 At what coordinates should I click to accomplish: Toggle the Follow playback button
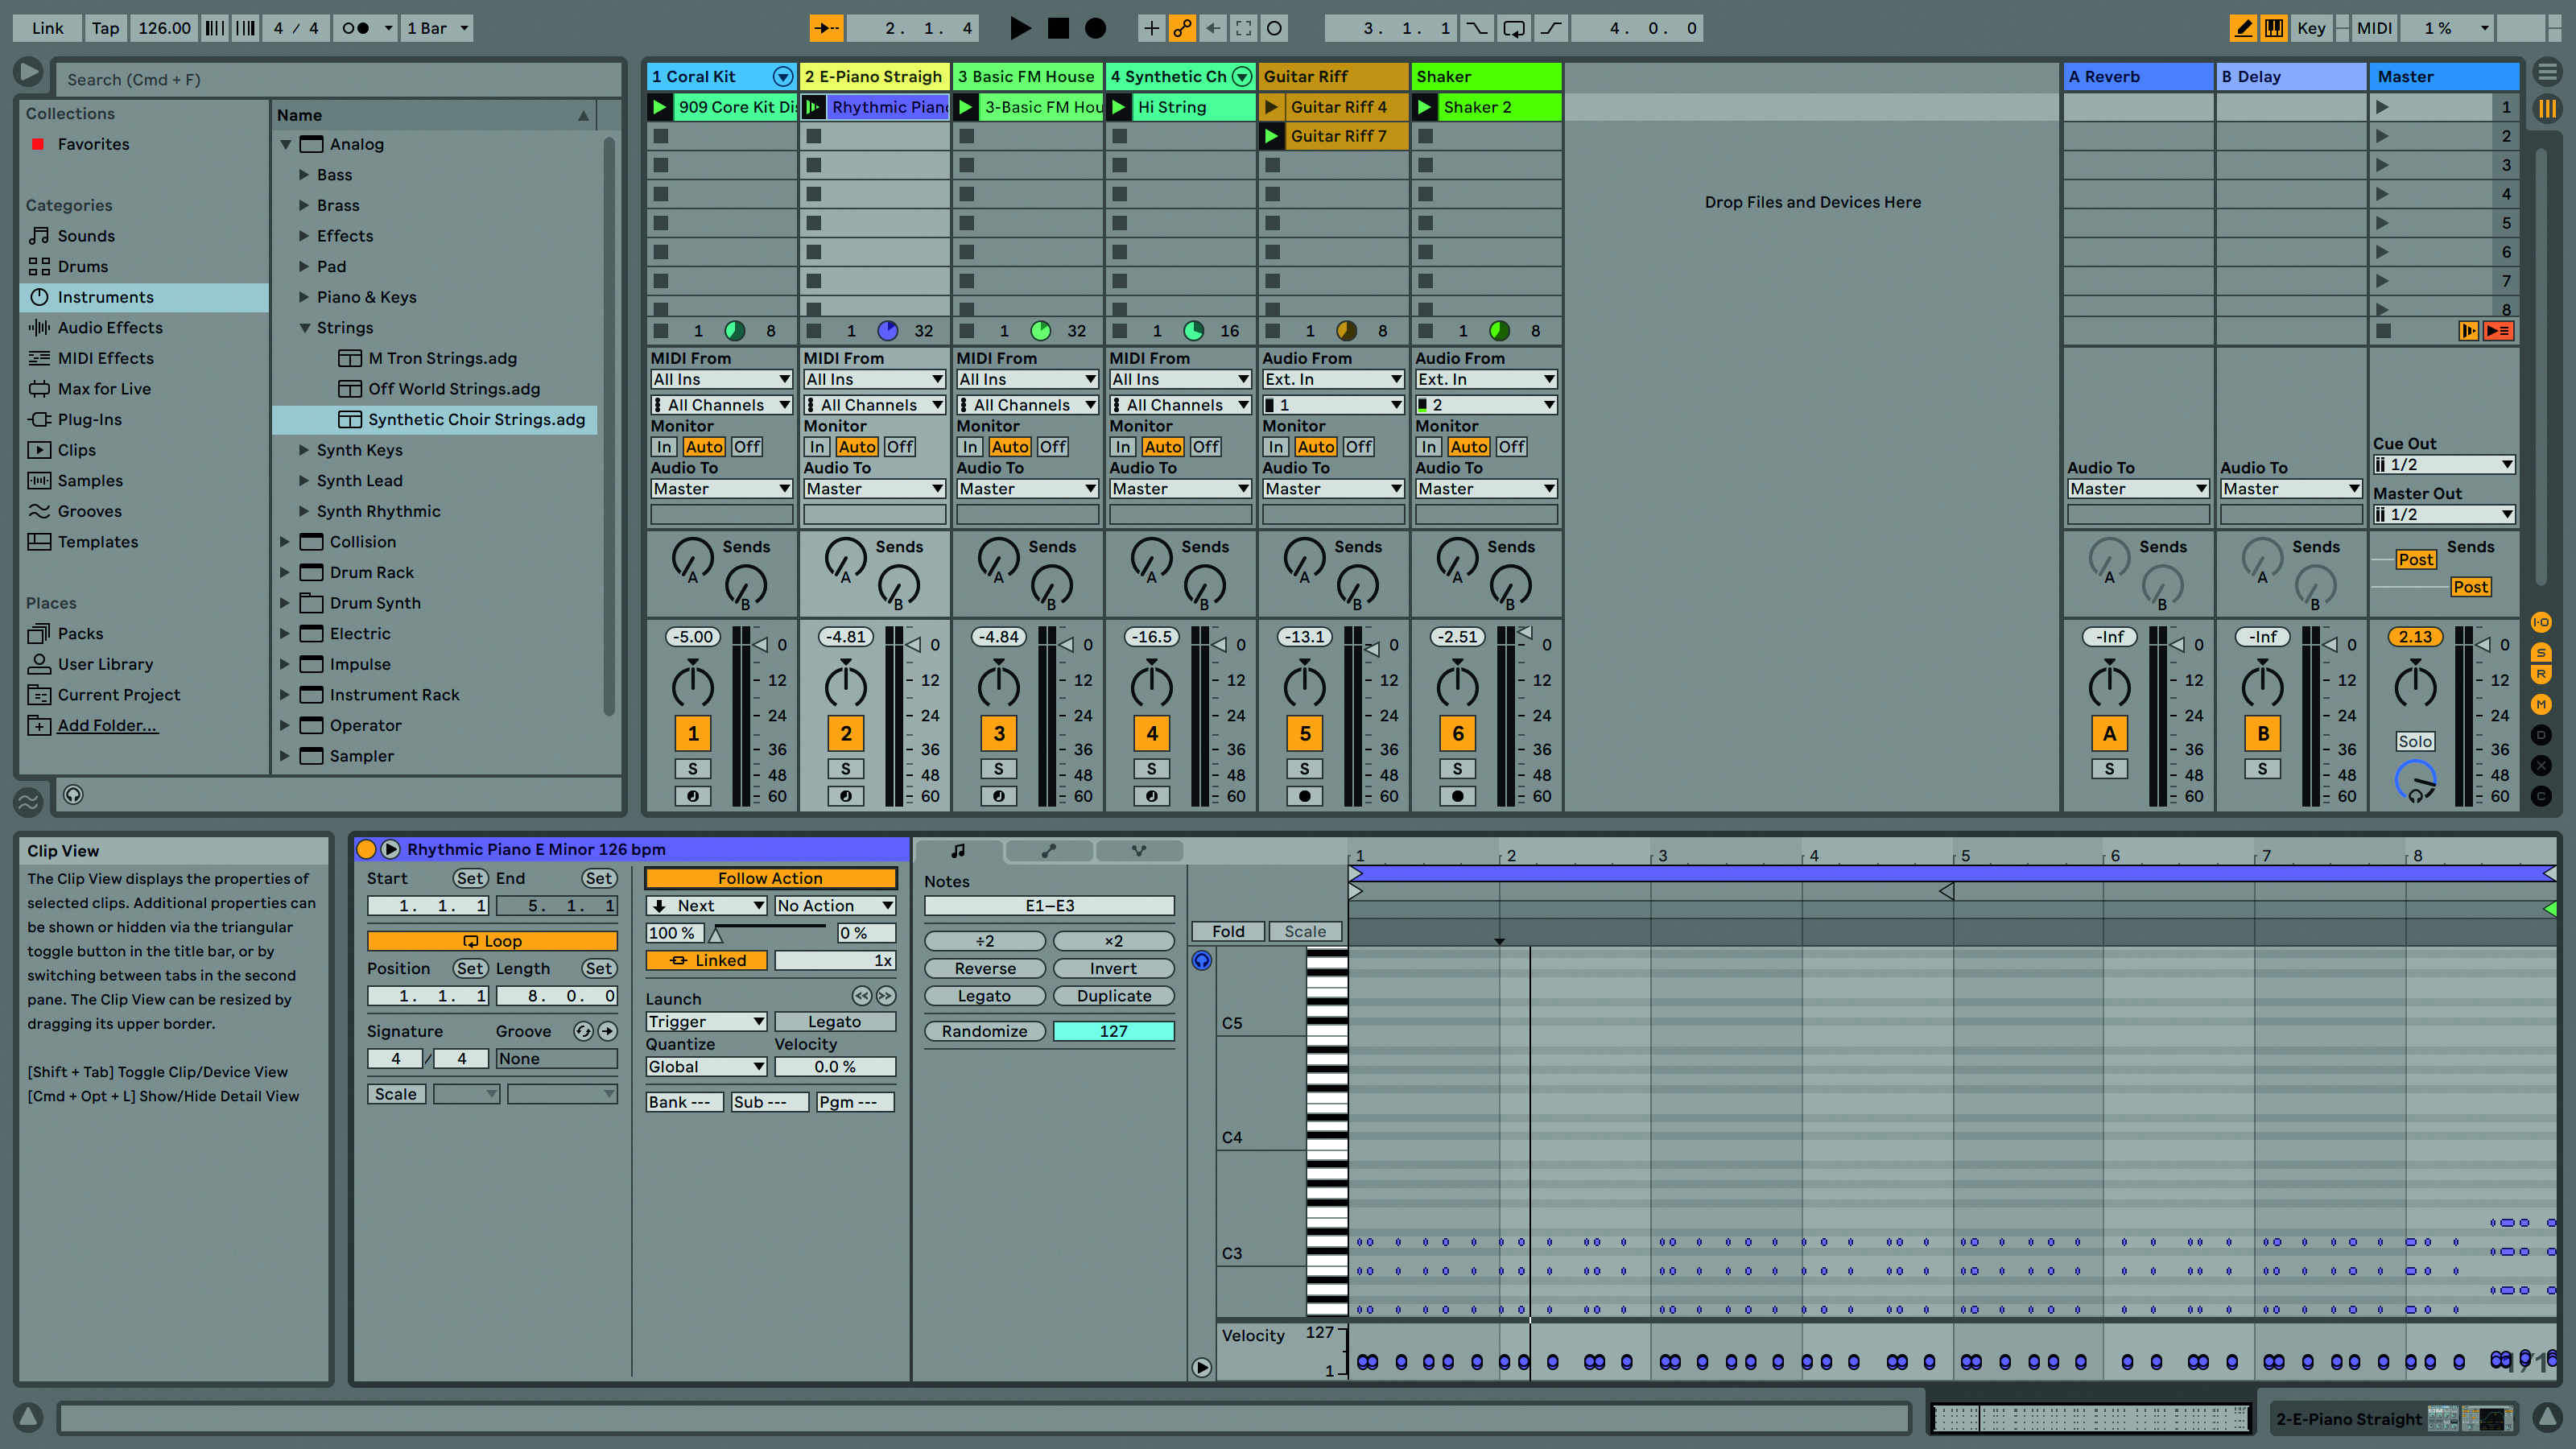click(x=826, y=28)
